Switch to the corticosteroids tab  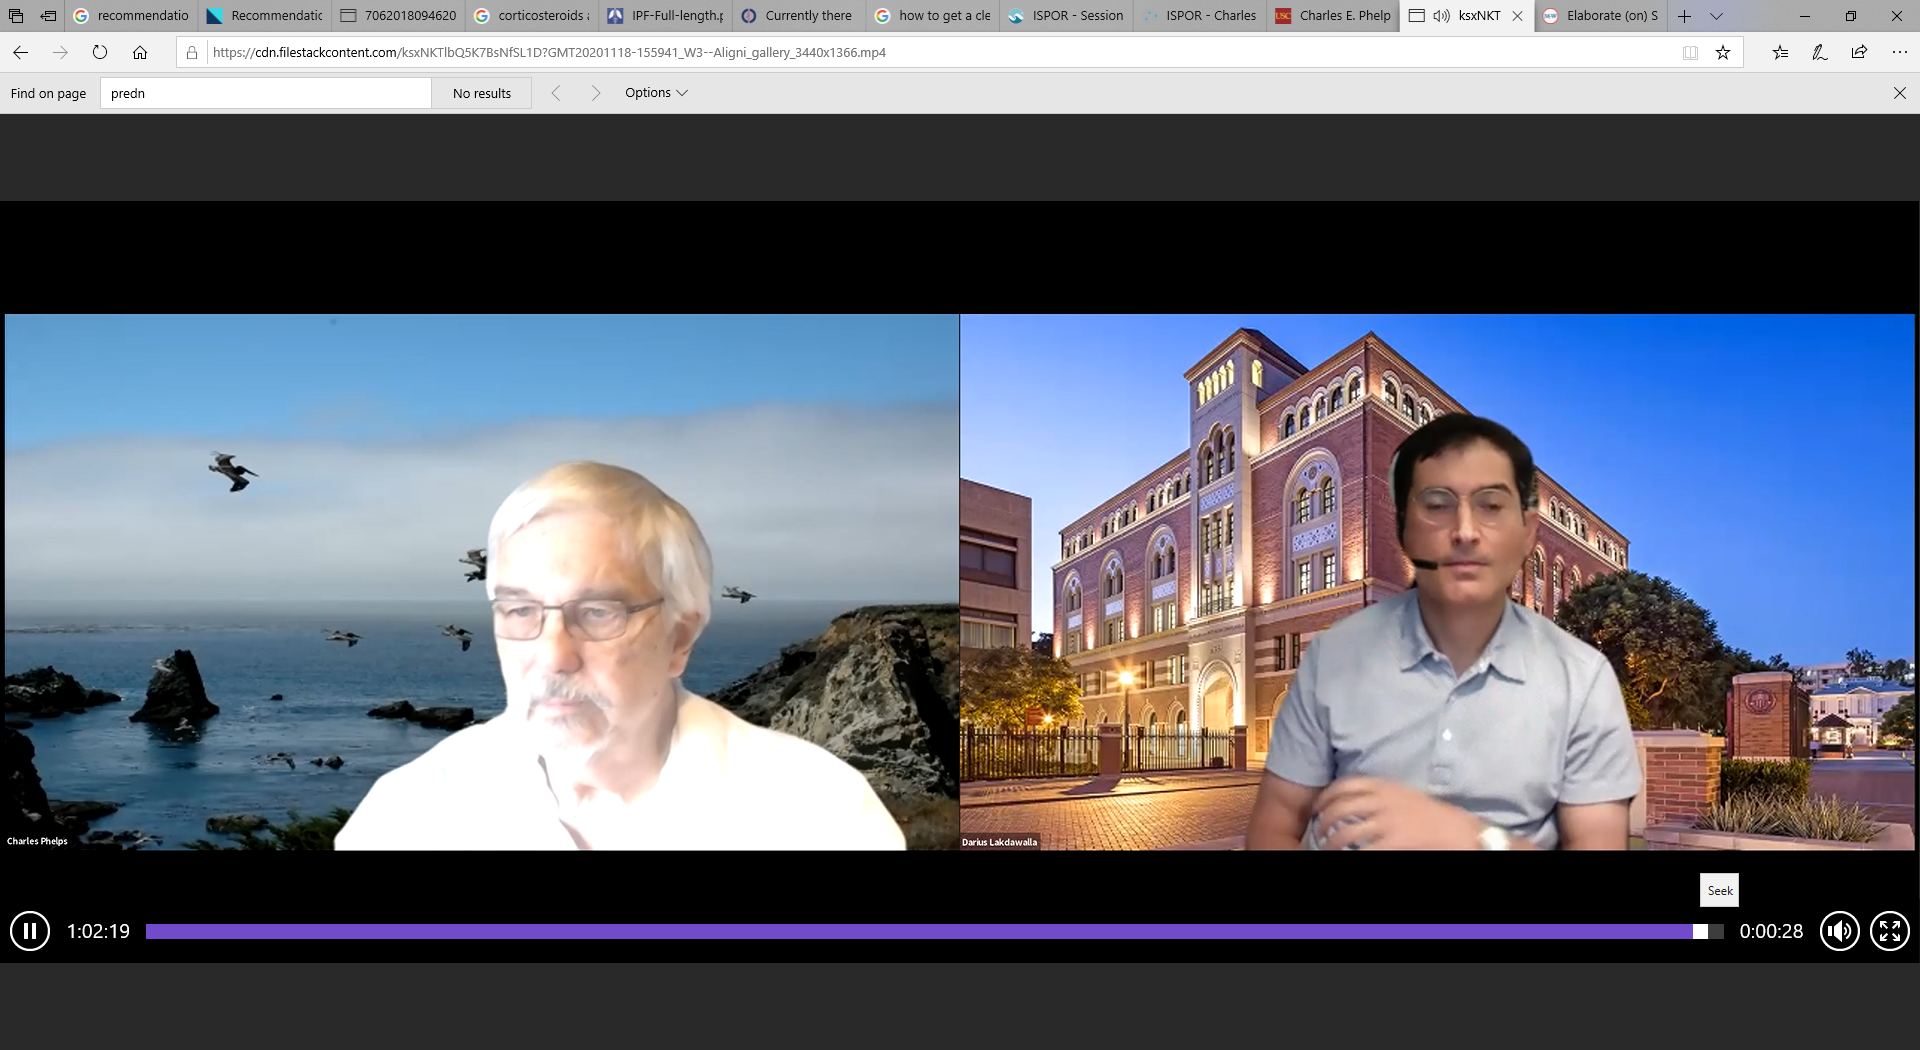532,16
